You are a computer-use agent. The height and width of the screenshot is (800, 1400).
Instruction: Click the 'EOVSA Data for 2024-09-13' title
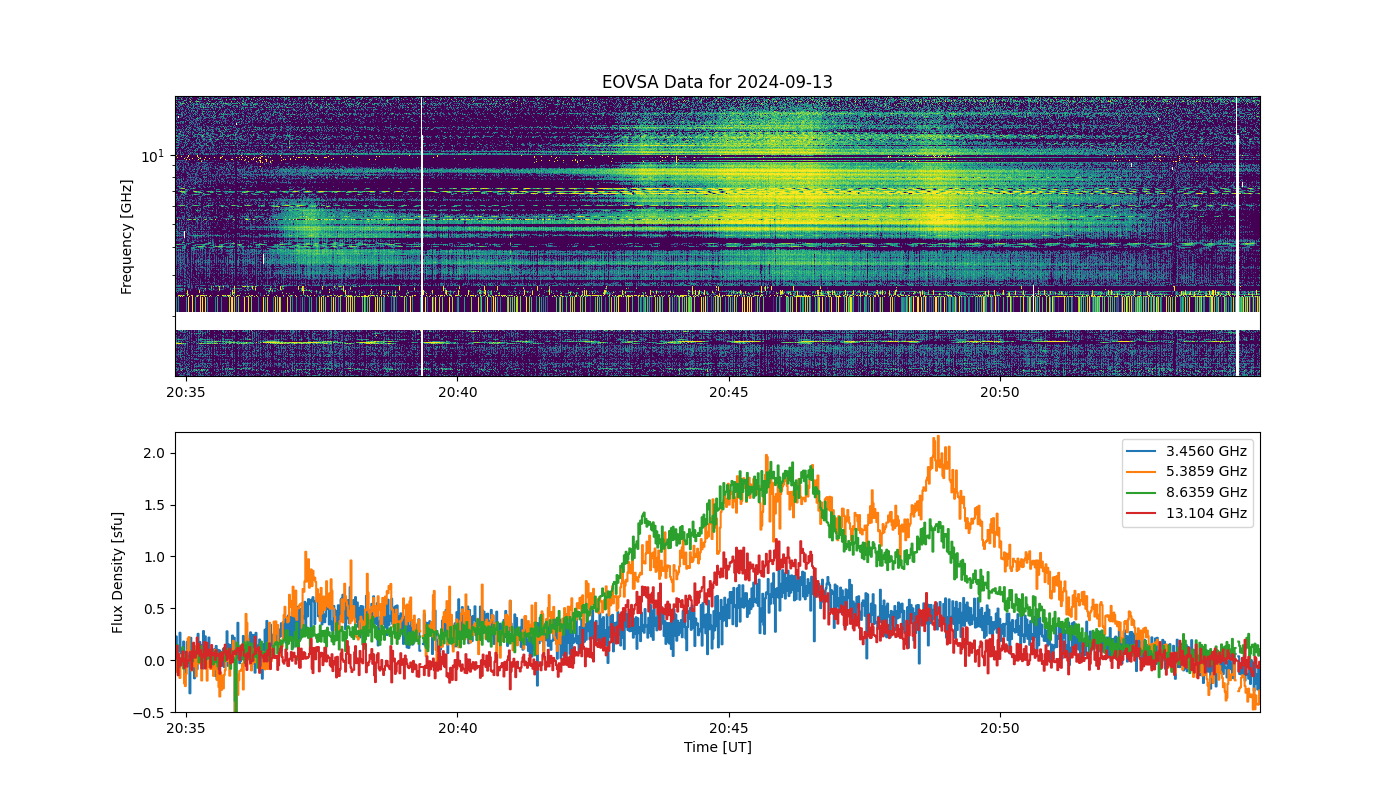tap(717, 82)
